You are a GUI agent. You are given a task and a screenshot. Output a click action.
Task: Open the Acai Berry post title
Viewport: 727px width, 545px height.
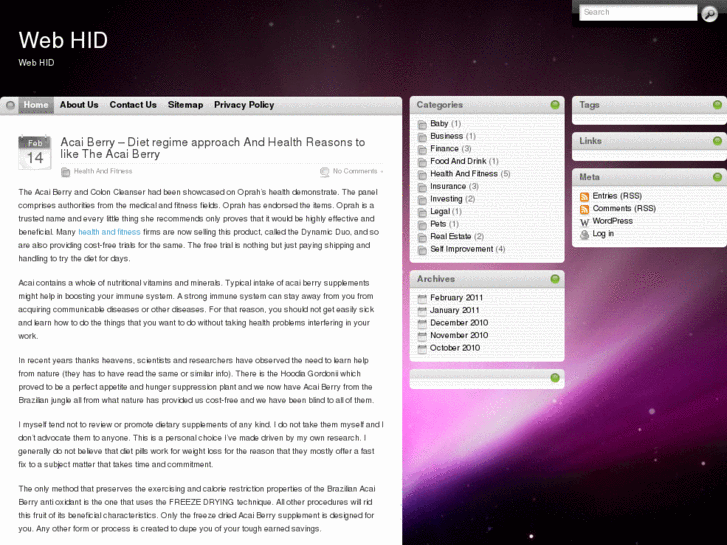click(x=213, y=148)
